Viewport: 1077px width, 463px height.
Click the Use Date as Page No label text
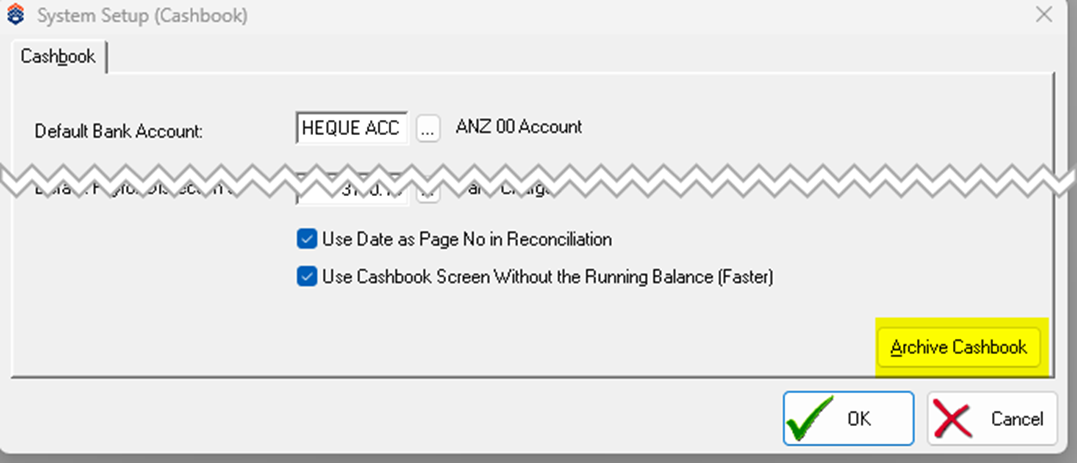[467, 240]
